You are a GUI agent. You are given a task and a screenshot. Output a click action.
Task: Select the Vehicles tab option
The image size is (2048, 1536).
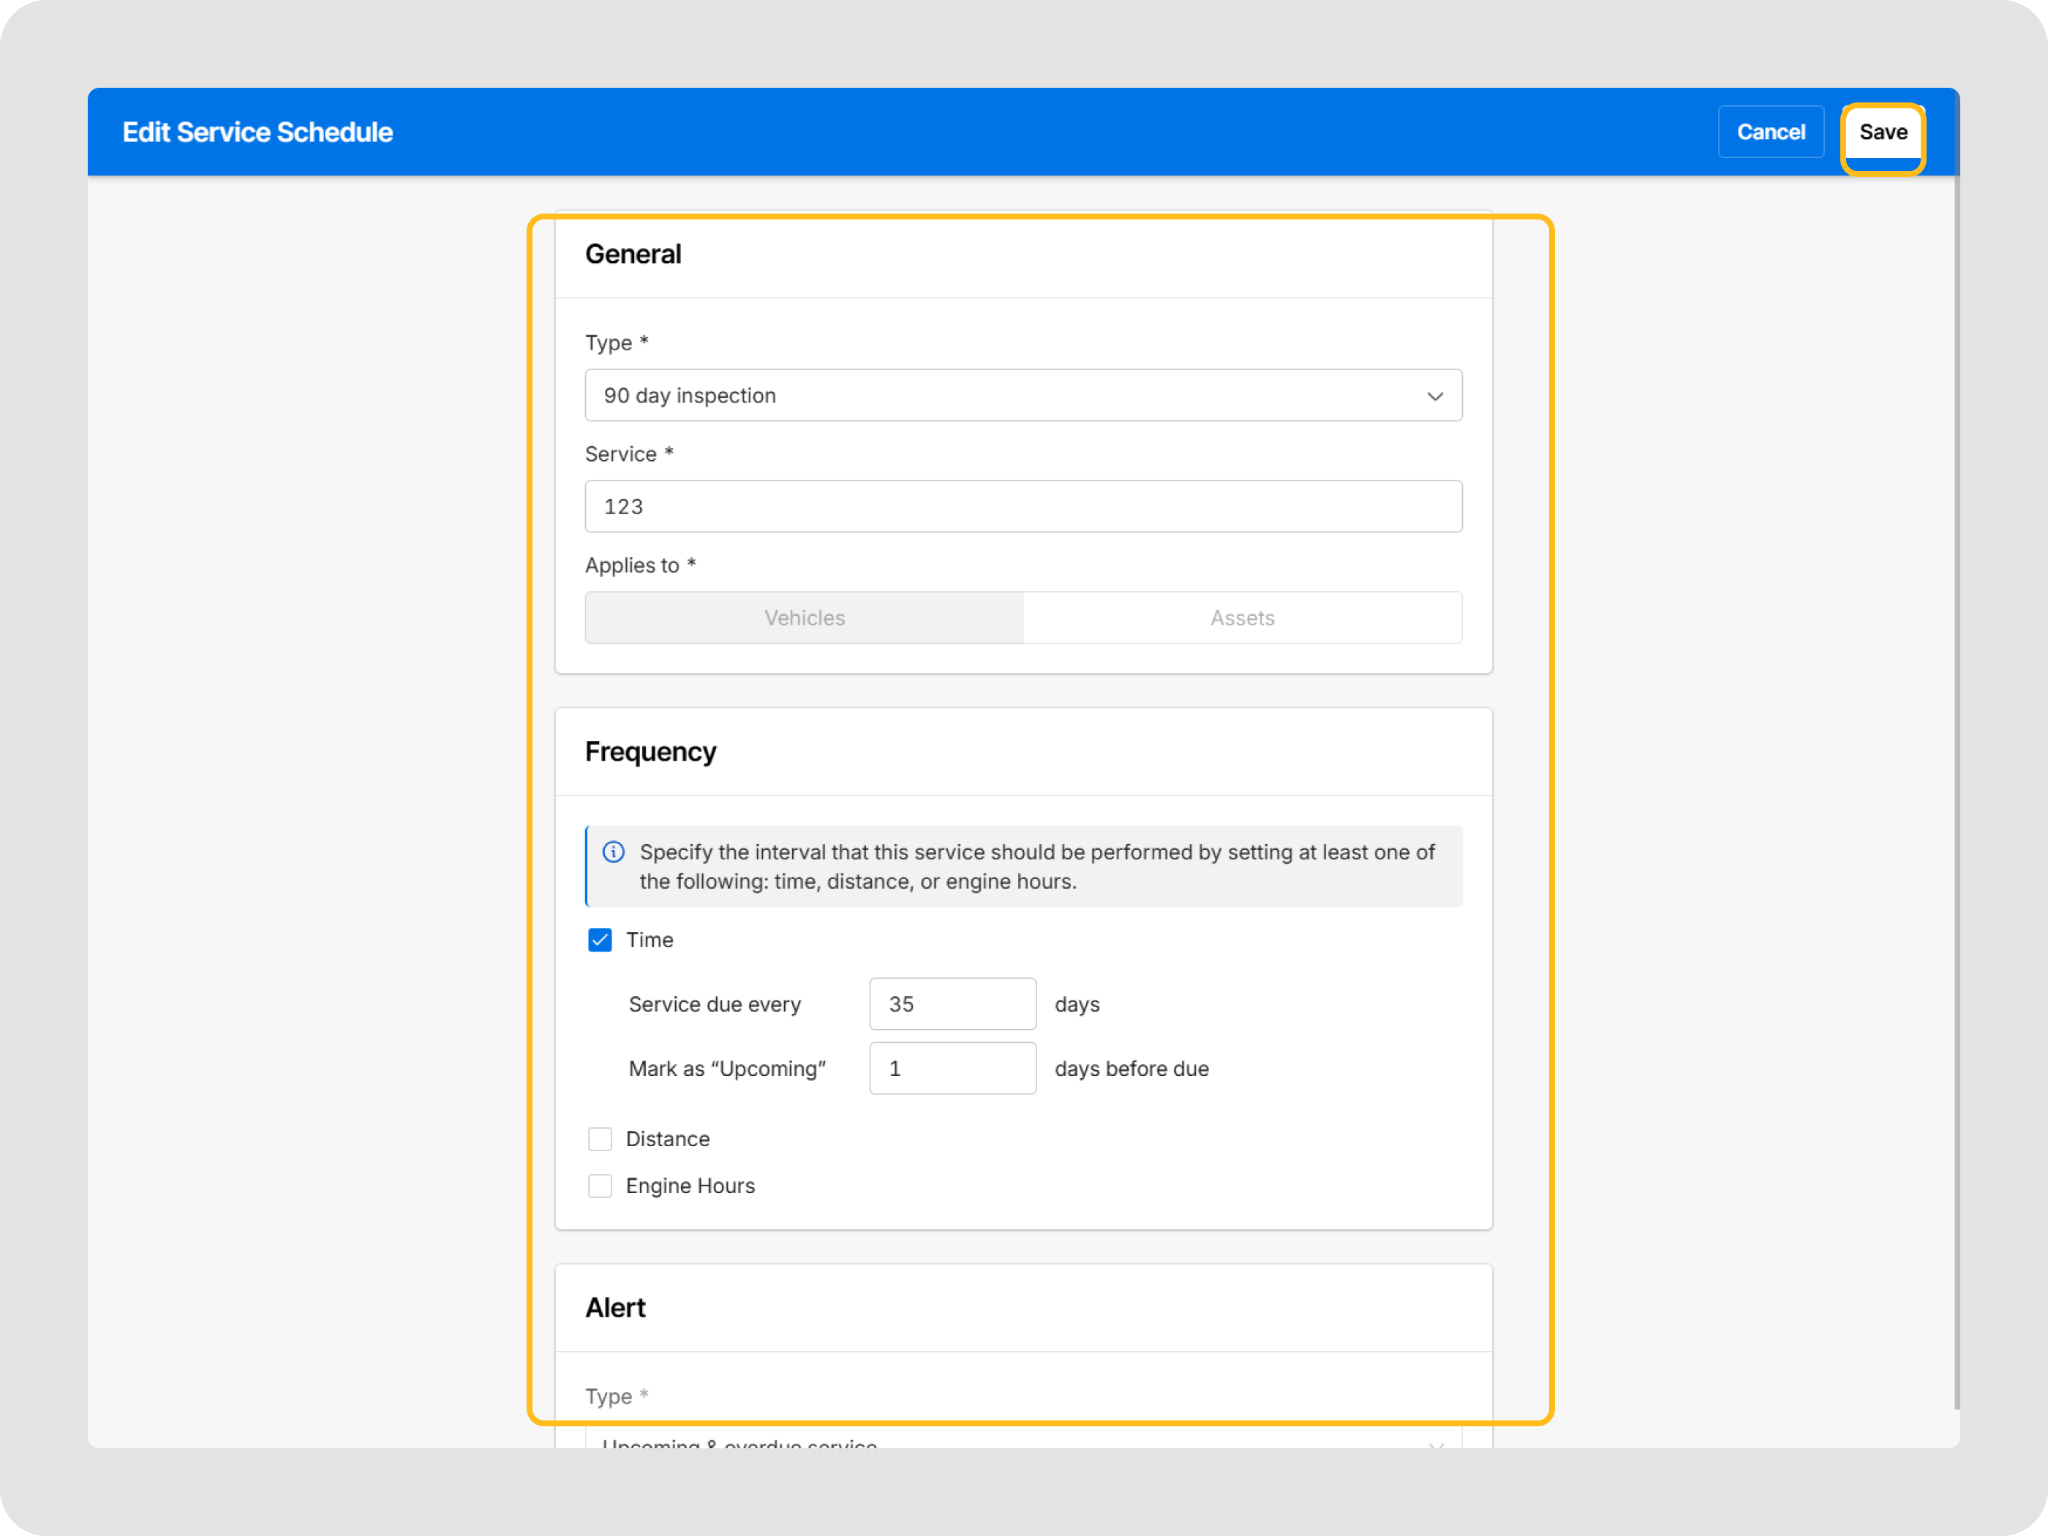tap(804, 618)
